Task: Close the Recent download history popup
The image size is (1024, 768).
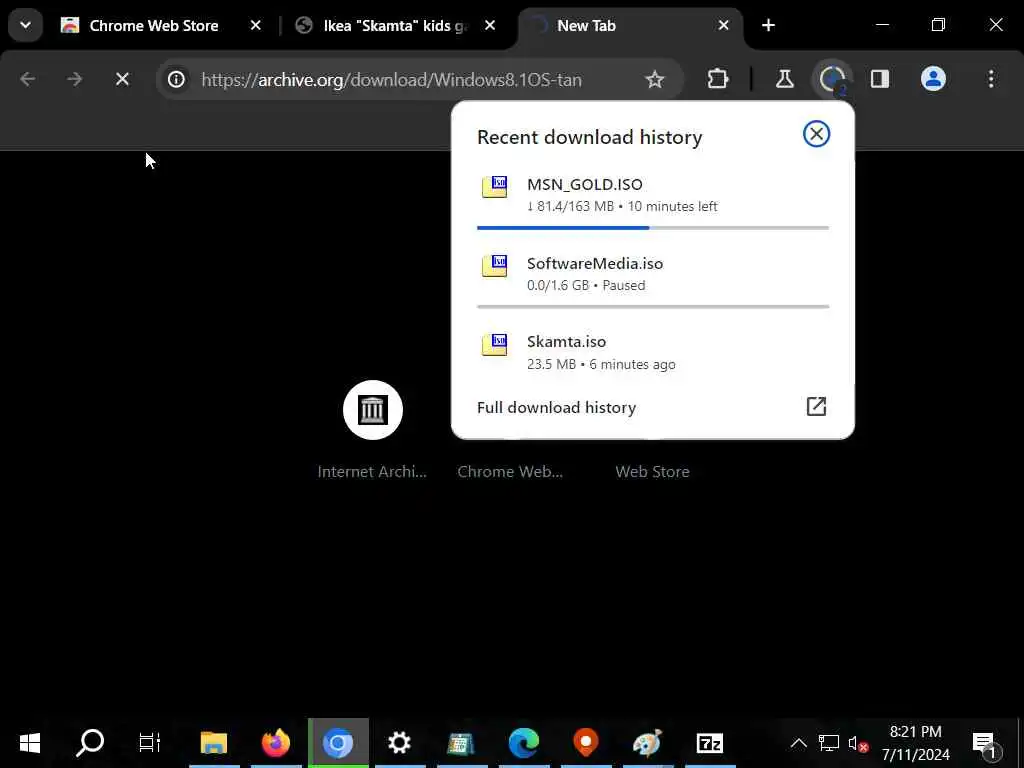Action: tap(816, 134)
